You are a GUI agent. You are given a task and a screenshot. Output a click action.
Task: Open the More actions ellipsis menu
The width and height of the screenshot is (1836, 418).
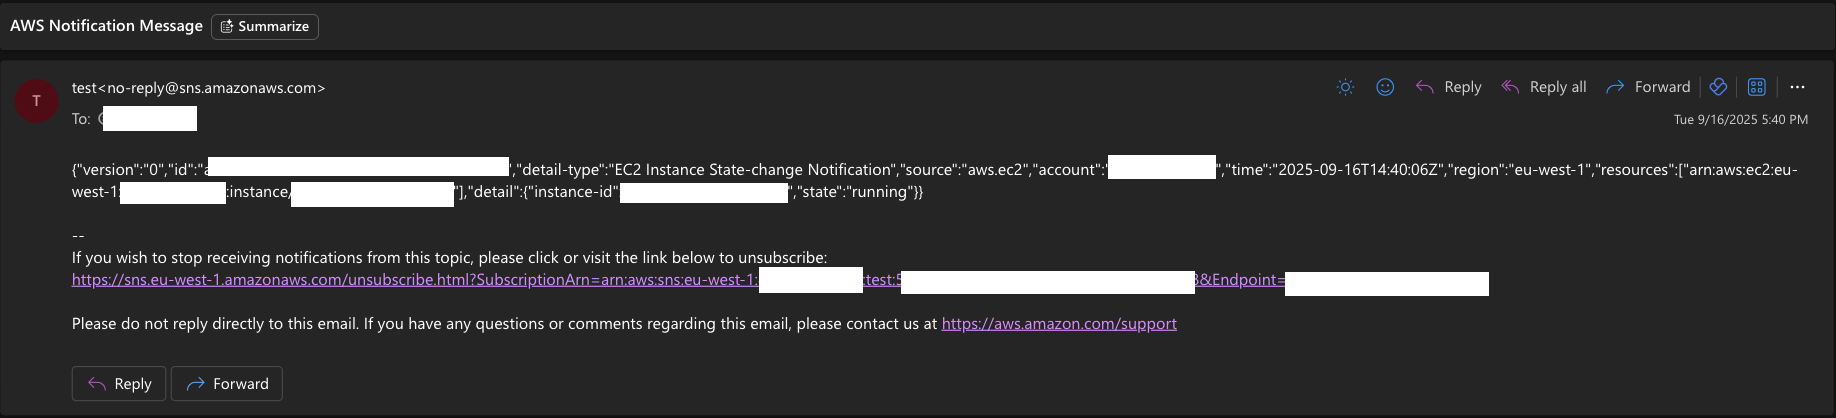click(1797, 87)
